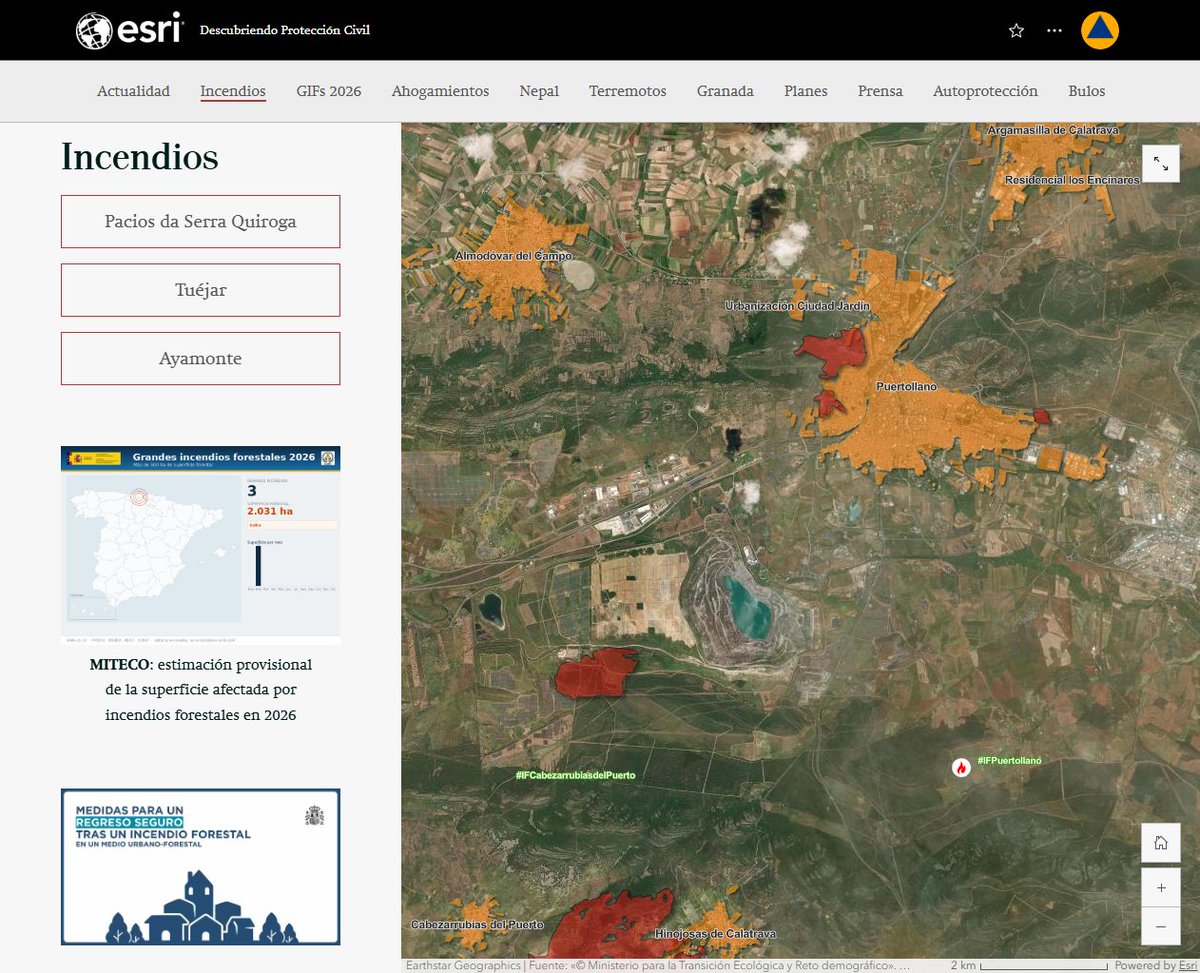Click the Argamasilla de Calatrava label

point(1051,130)
